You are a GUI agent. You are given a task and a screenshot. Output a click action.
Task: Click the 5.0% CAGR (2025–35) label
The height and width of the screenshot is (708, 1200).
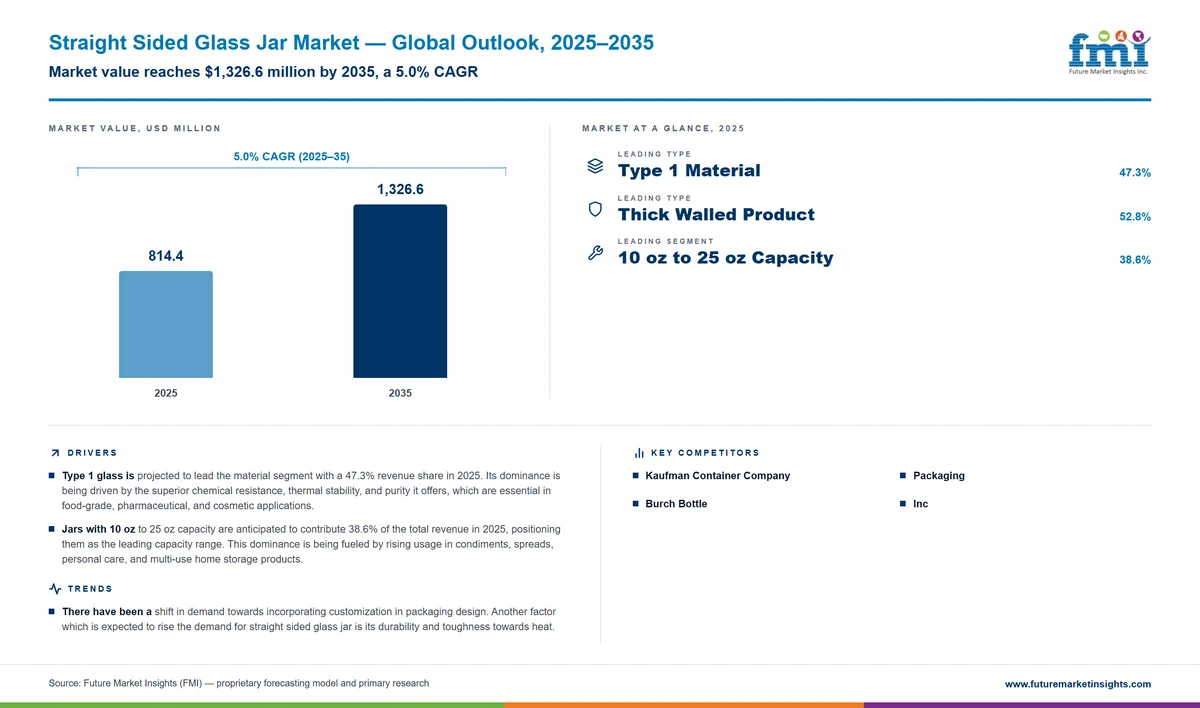coord(291,156)
